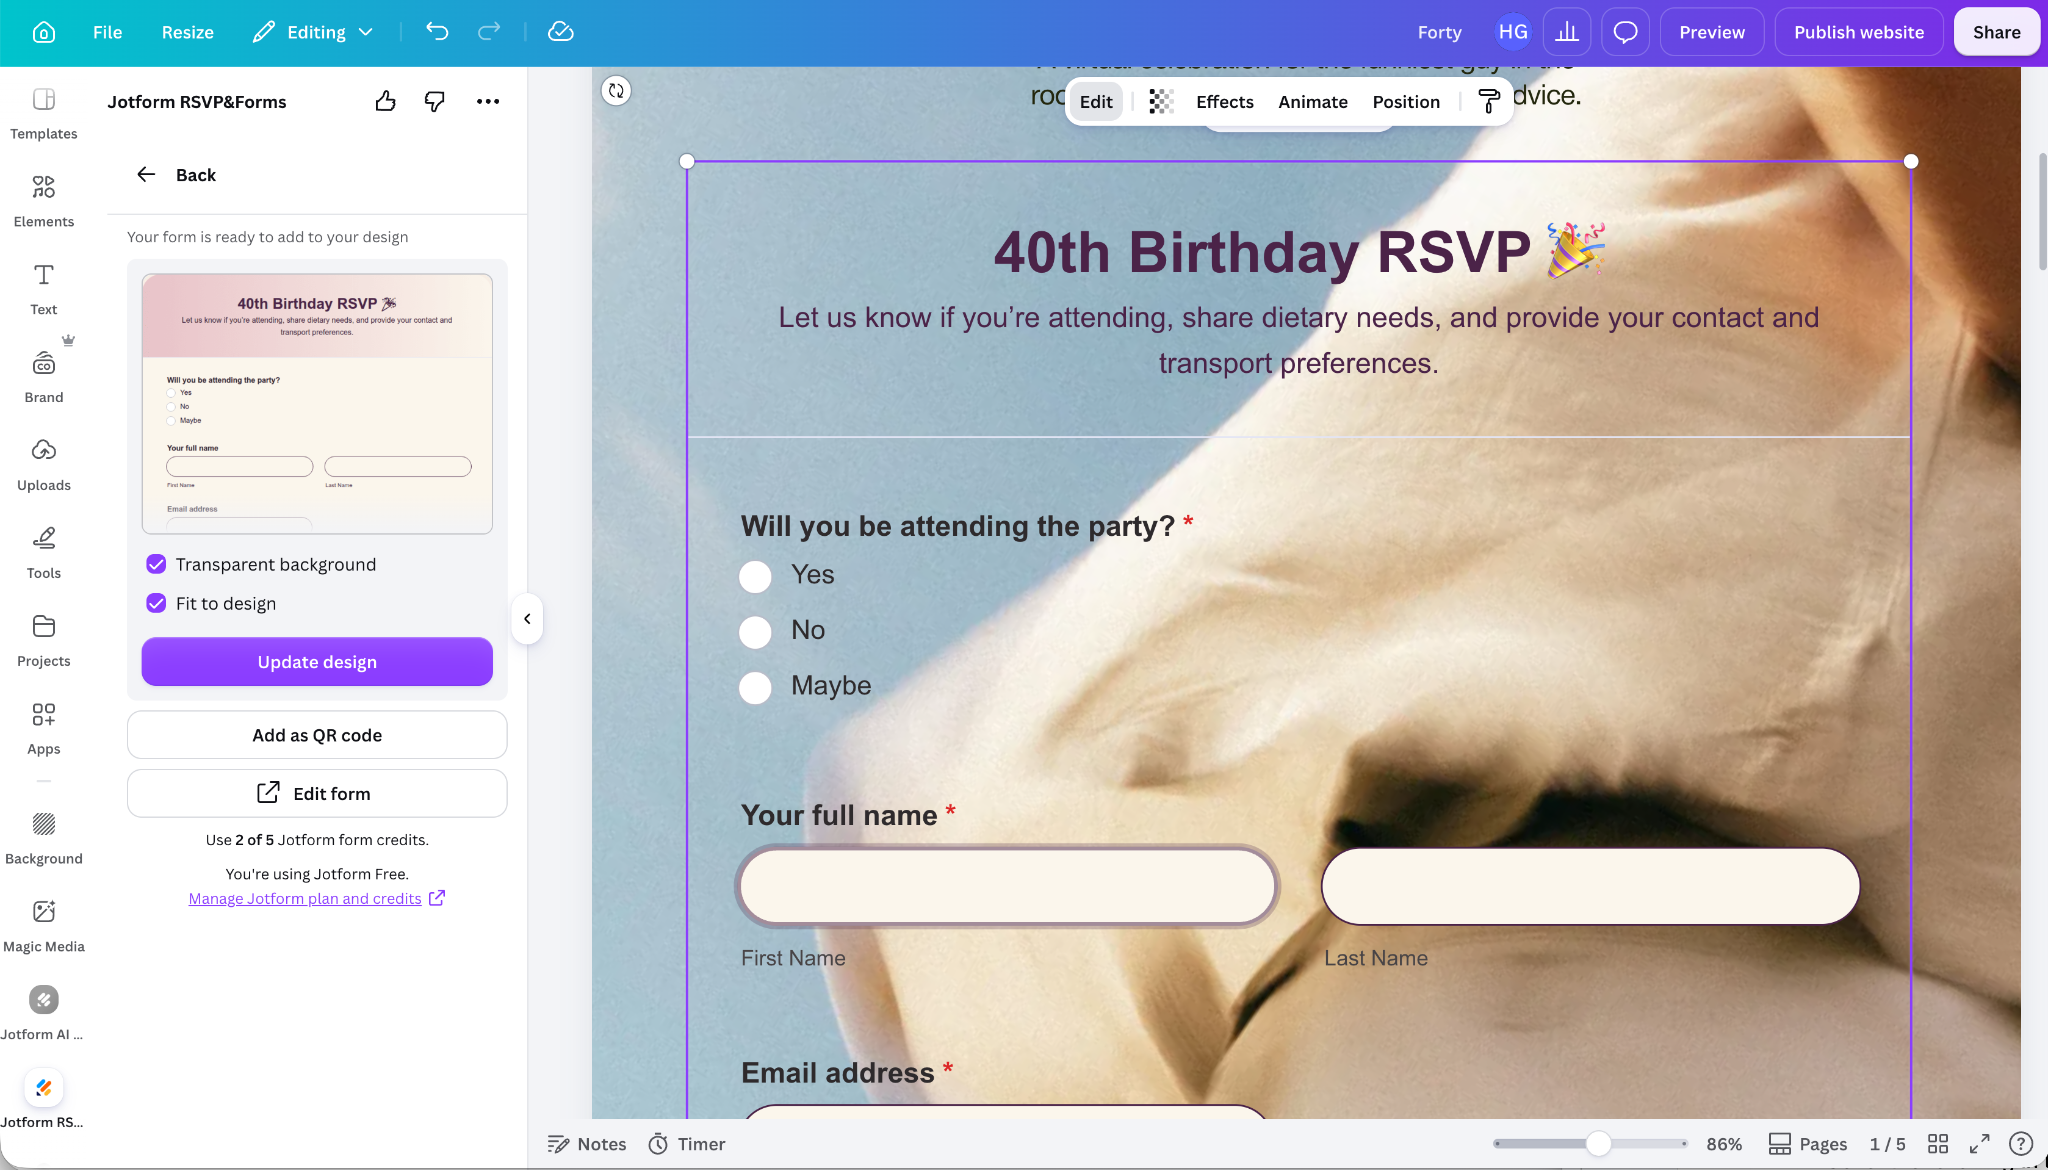Open the Text panel
Viewport: 2048px width, 1170px height.
tap(44, 289)
